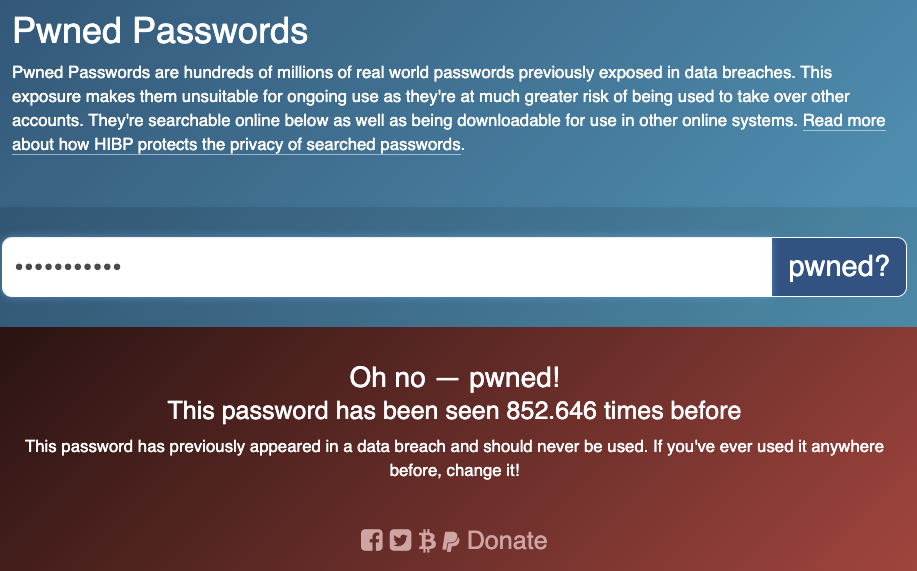Open the Donate link
The image size is (917, 571).
[507, 541]
